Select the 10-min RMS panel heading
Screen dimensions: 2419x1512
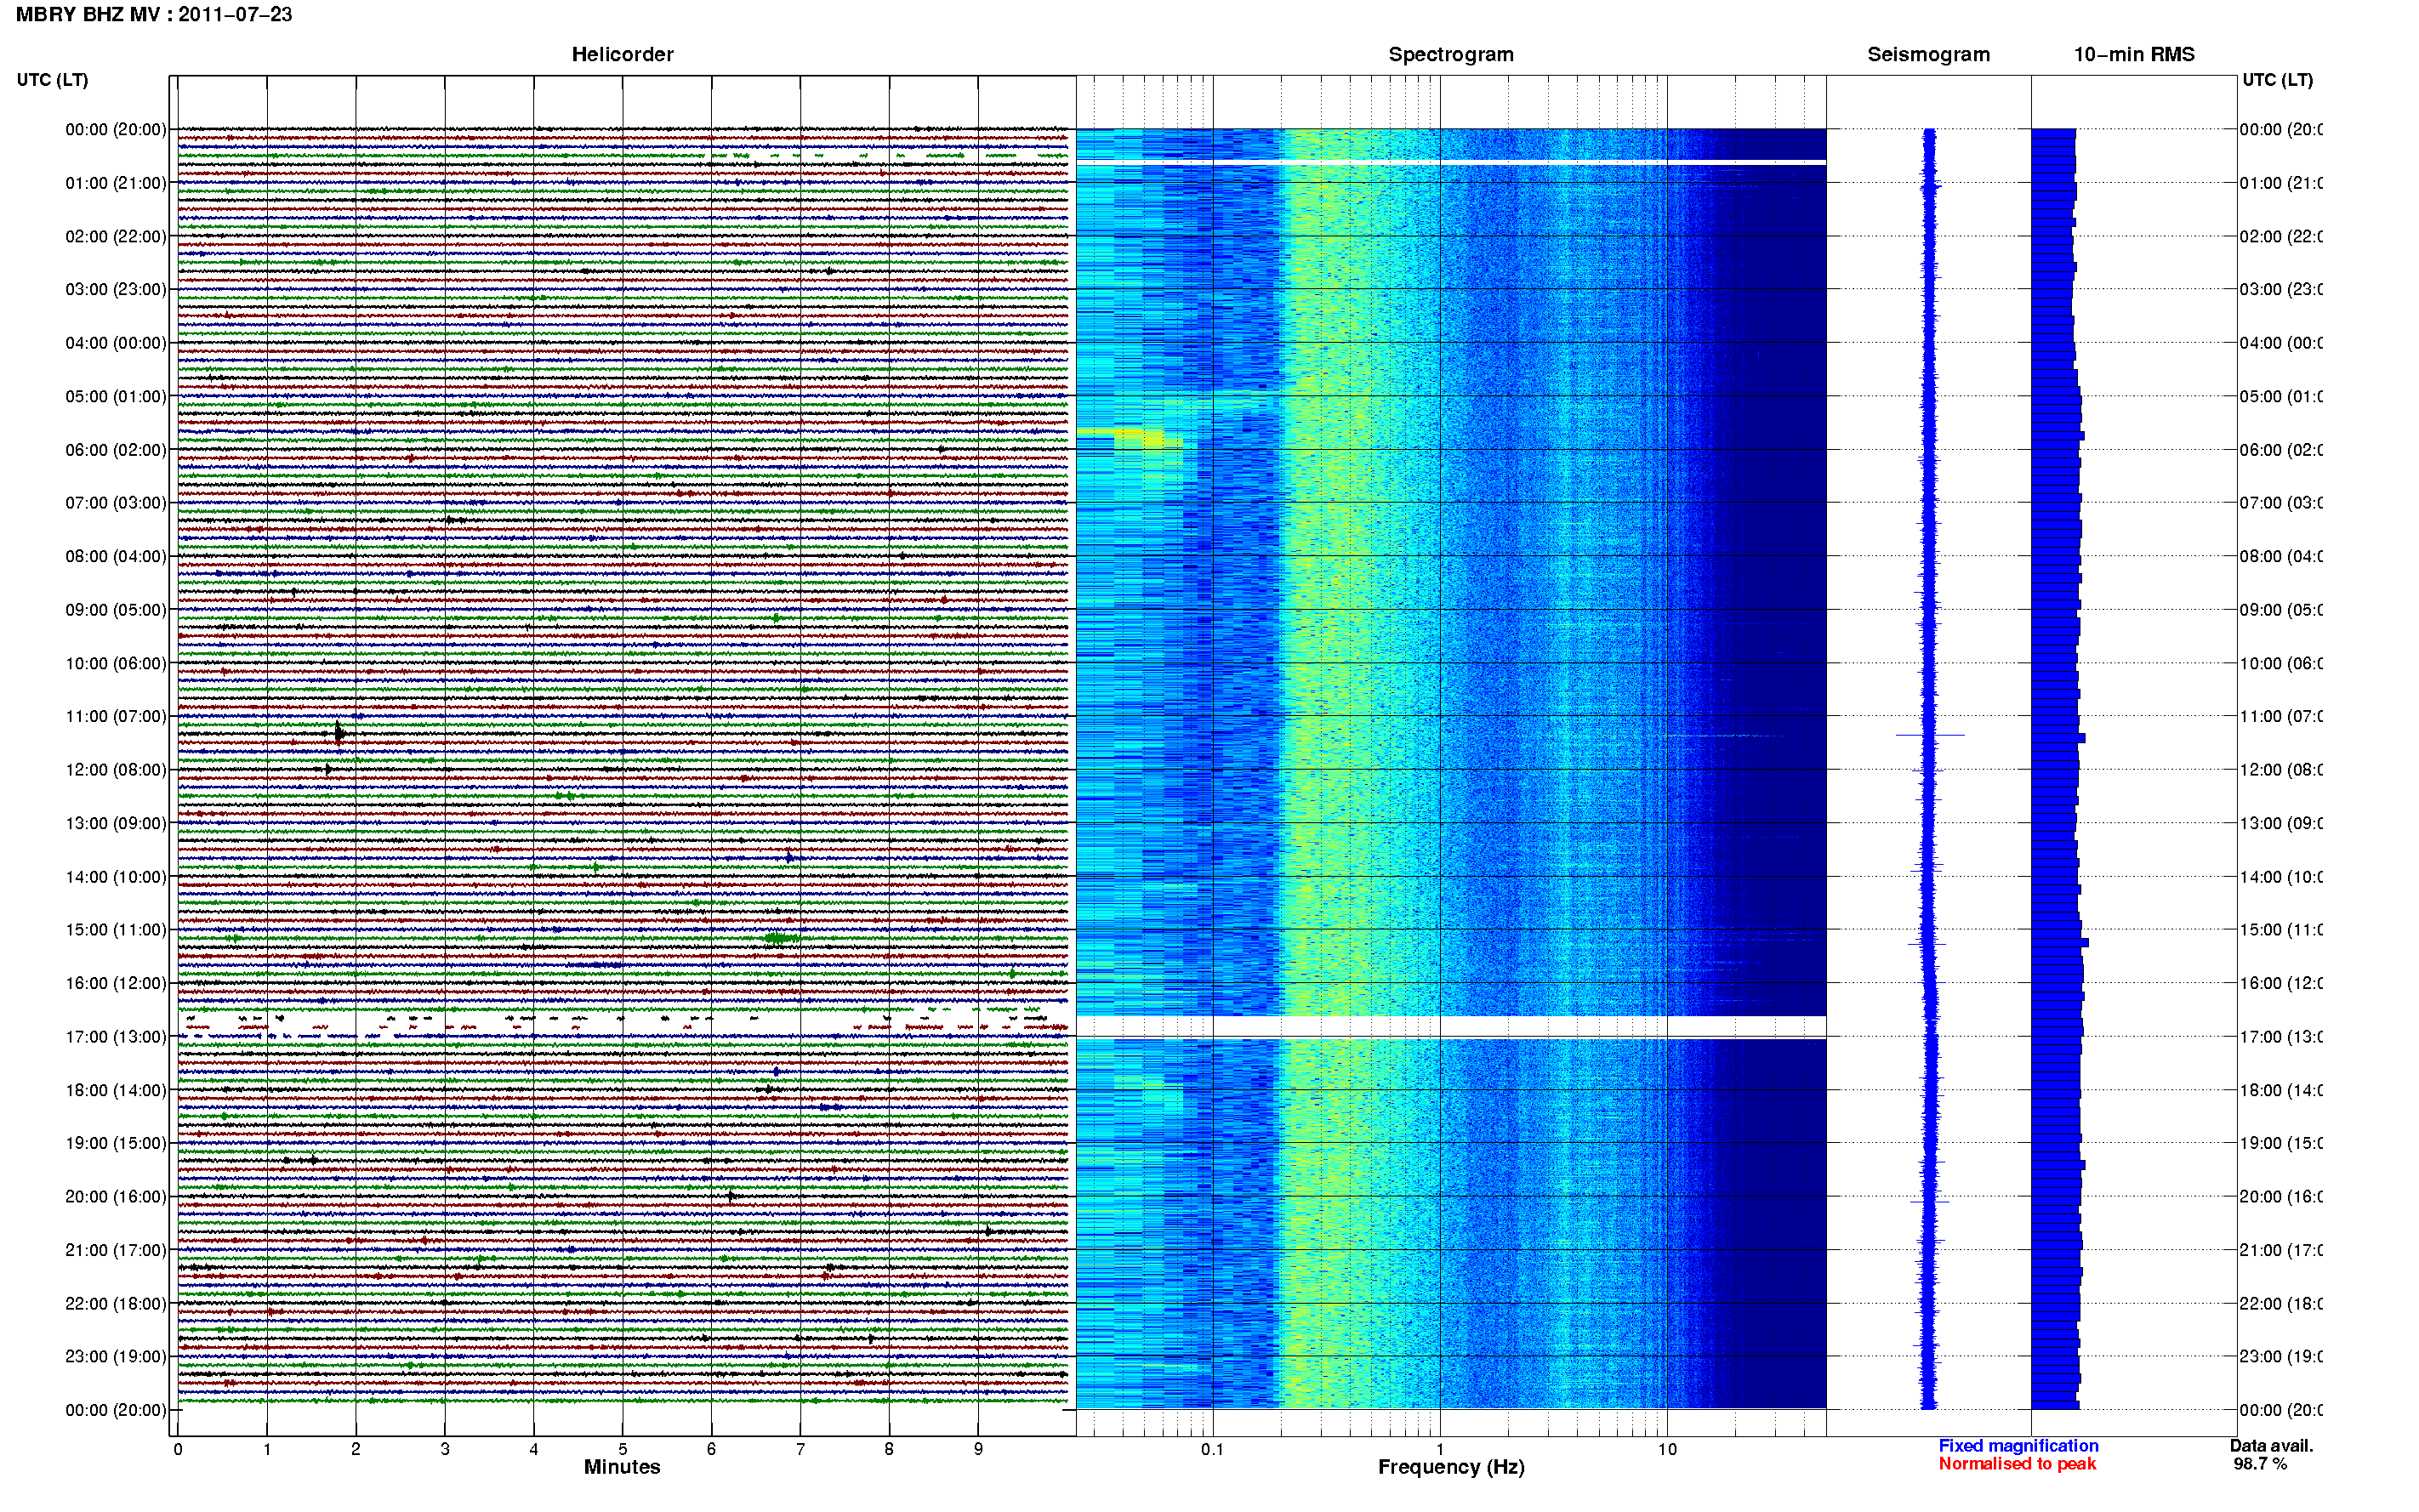tap(2134, 55)
